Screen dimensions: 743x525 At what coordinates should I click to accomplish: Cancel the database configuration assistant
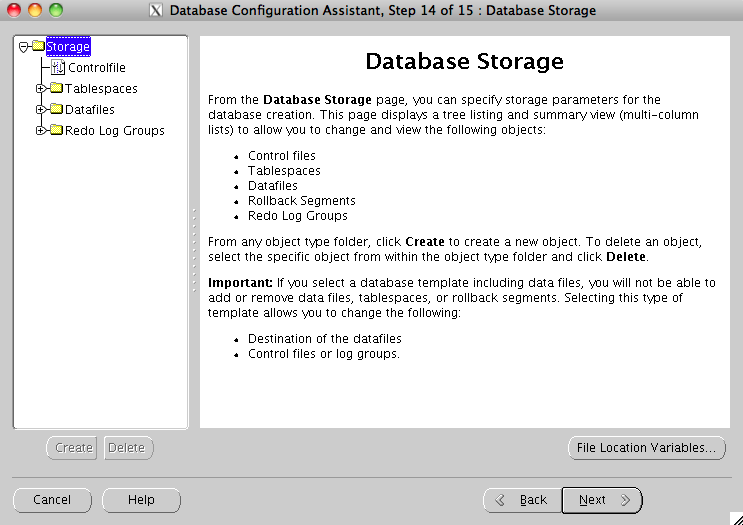(x=52, y=500)
